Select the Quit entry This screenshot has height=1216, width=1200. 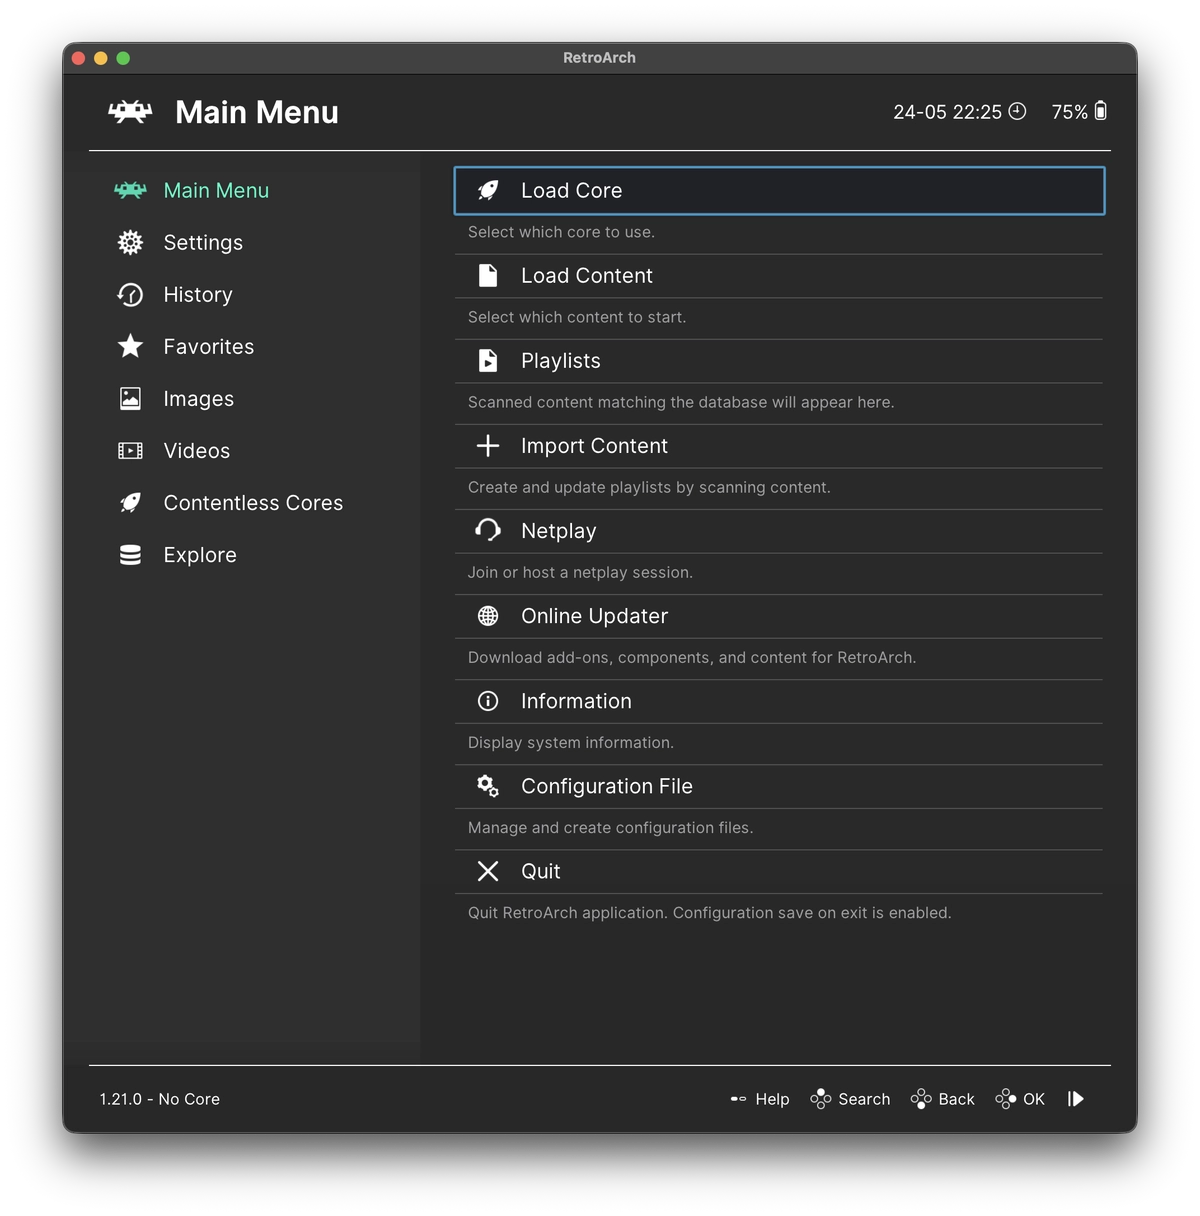[x=779, y=871]
